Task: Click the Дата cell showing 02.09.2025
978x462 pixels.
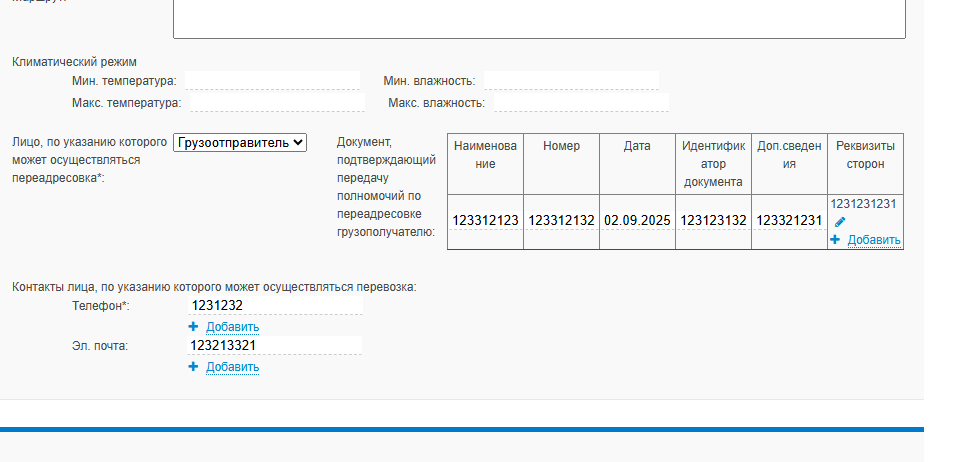Action: (x=637, y=221)
